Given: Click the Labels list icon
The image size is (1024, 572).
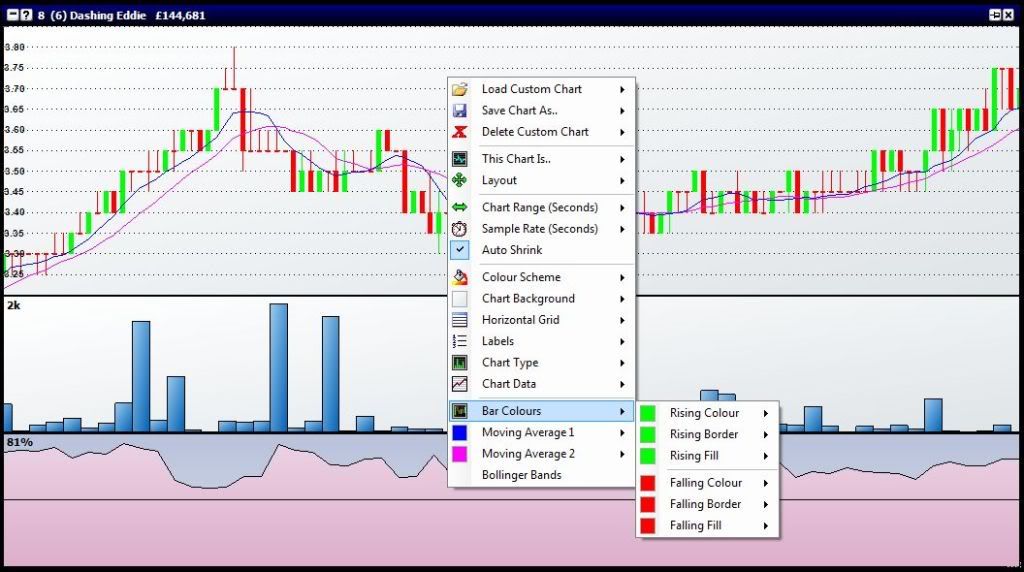Looking at the screenshot, I should 460,341.
